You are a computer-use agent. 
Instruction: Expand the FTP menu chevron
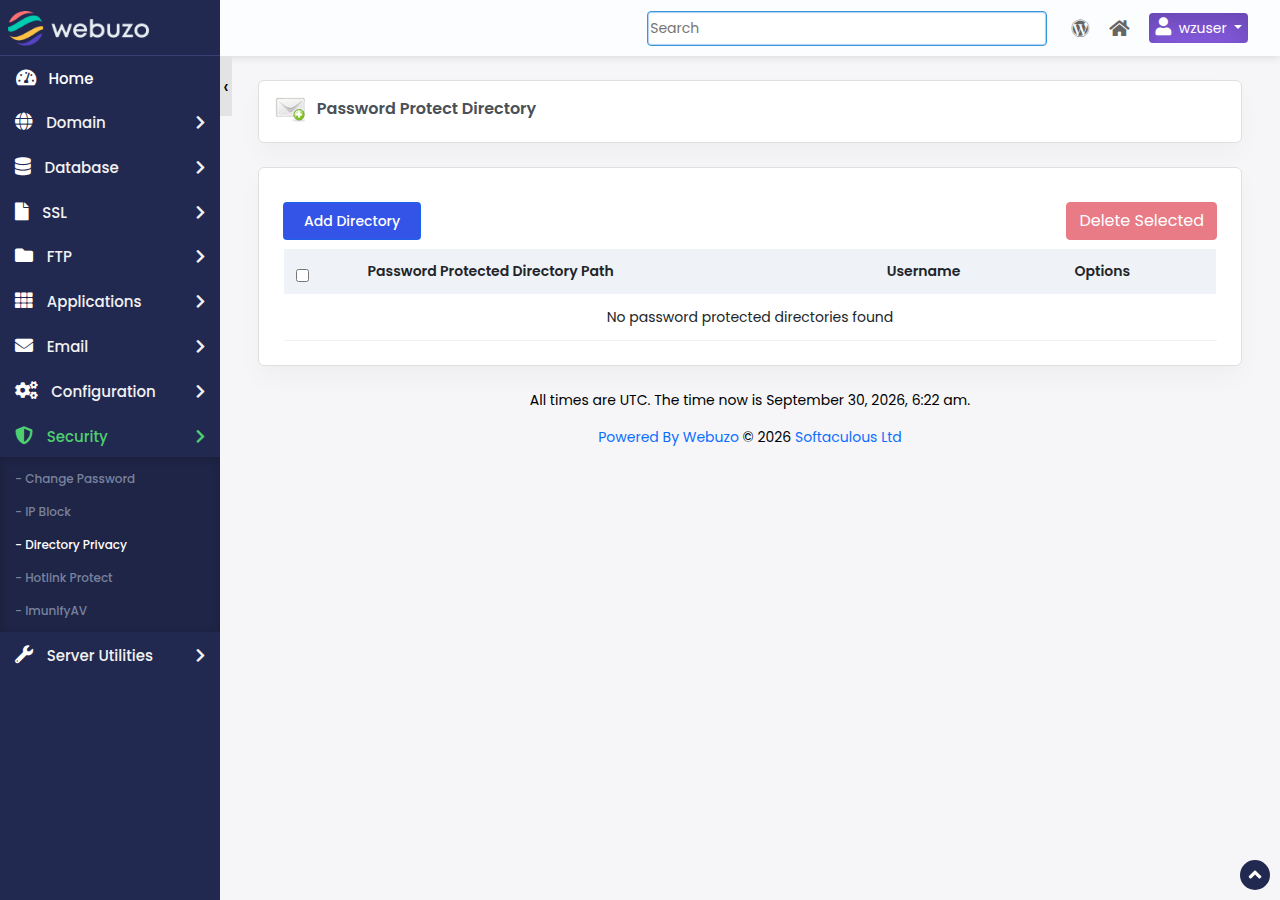(200, 256)
